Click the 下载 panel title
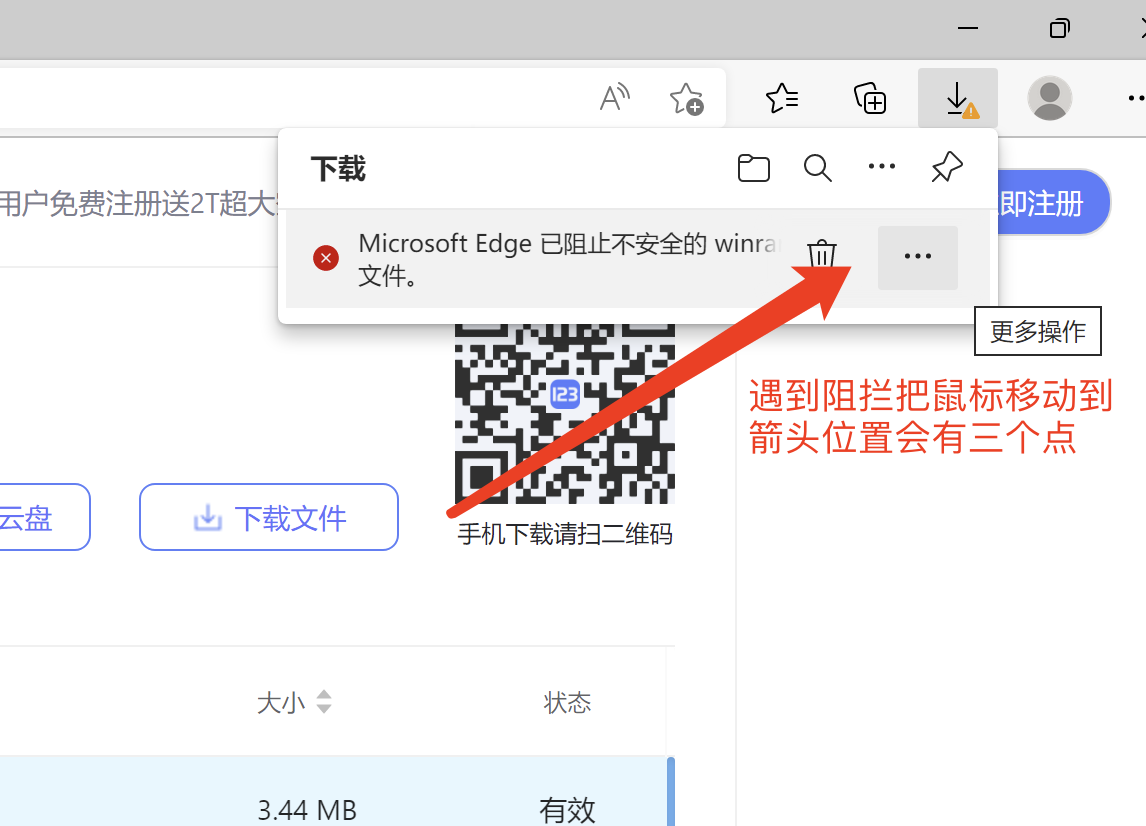Screen dimensions: 1146x826 point(338,169)
